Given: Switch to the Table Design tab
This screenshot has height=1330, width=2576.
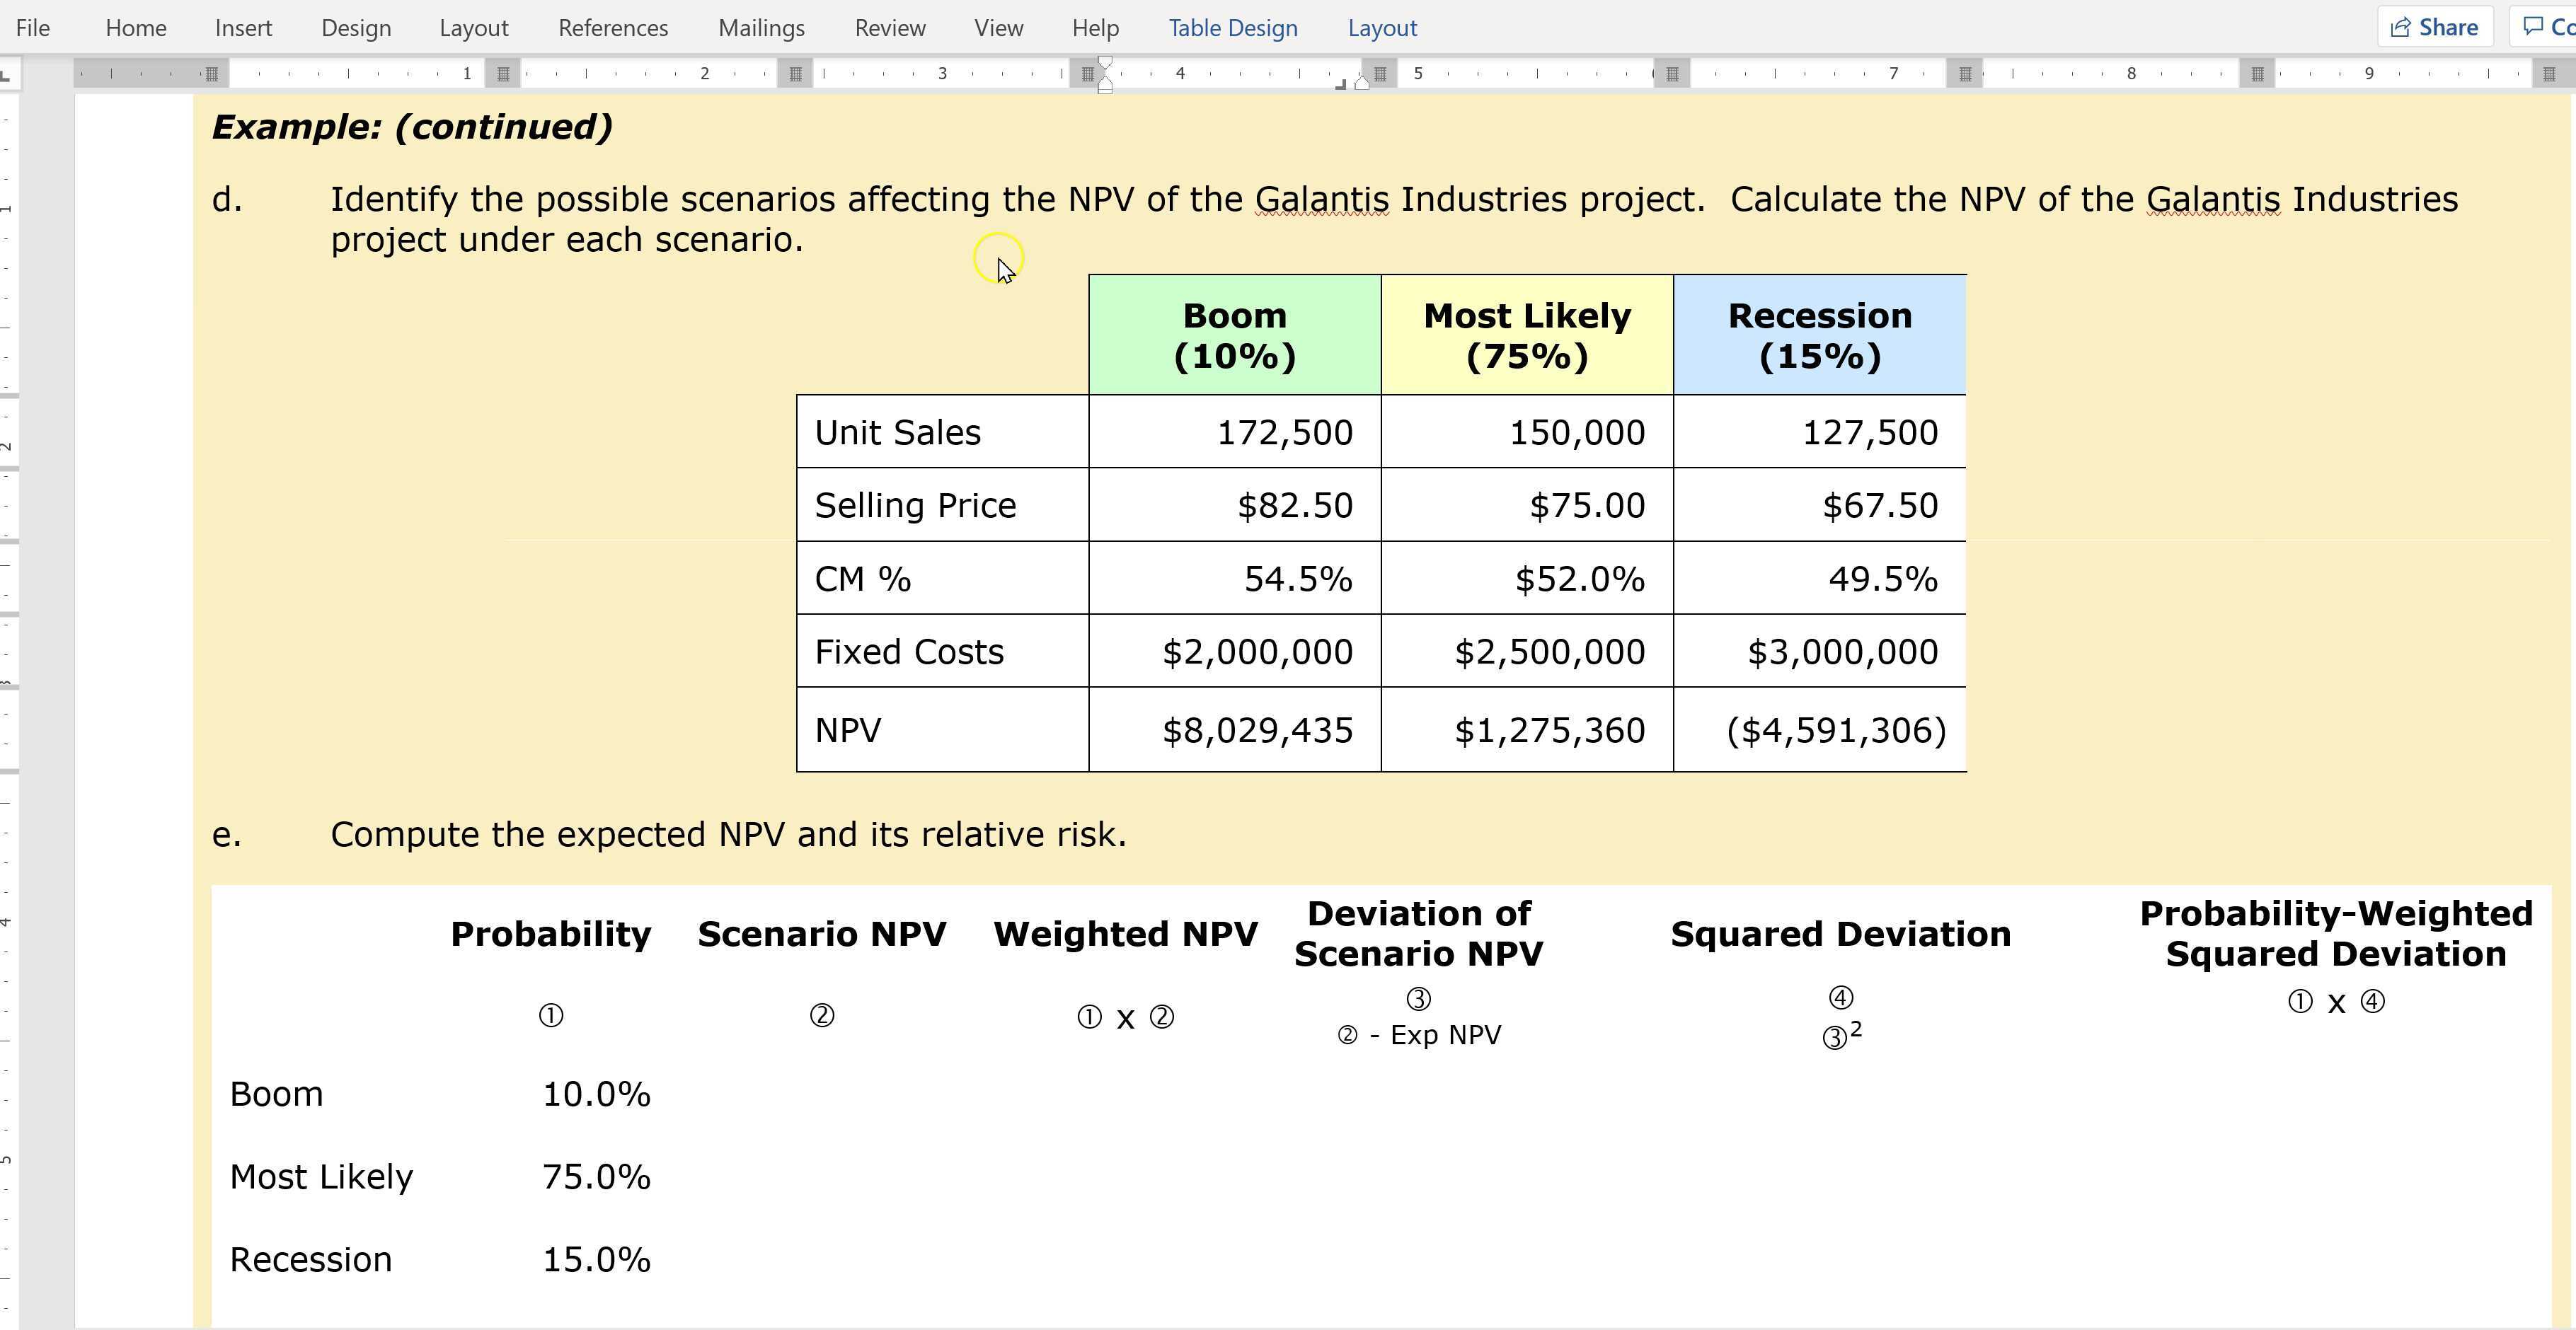Looking at the screenshot, I should click(x=1232, y=27).
